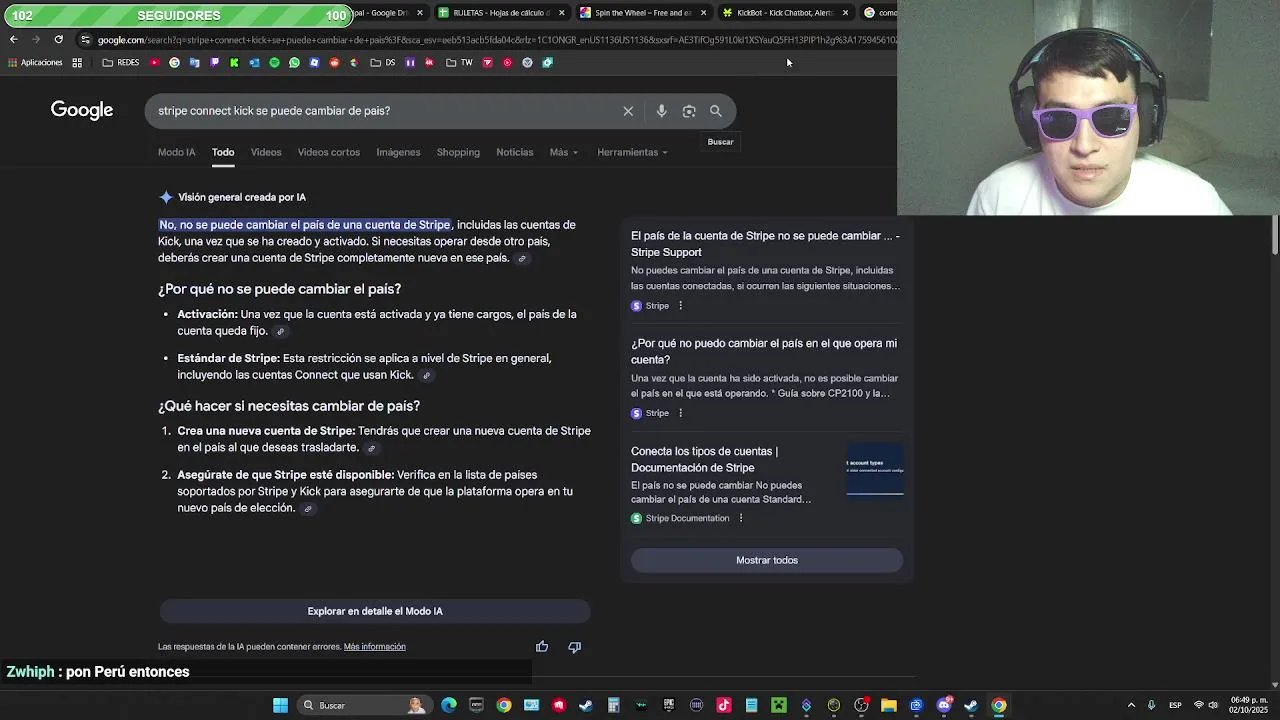This screenshot has height=720, width=1280.
Task: Click the page vertical scrollbar
Action: point(1275,235)
